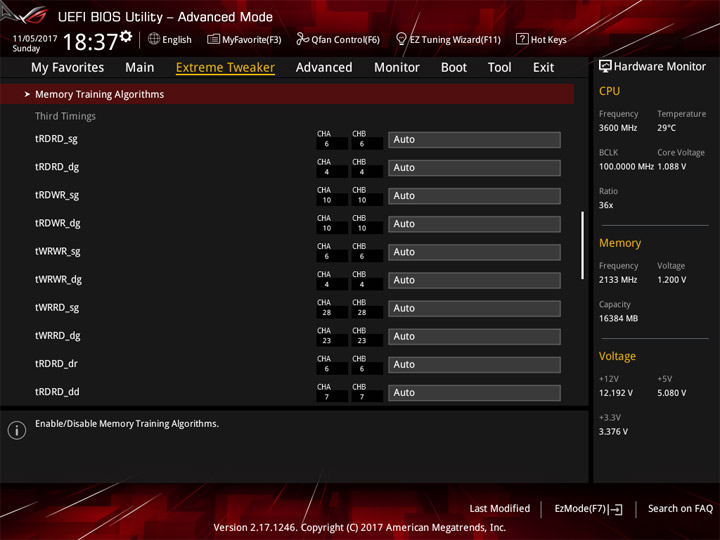Click the tWRWR_sg Auto field
Image resolution: width=720 pixels, height=540 pixels.
pos(474,252)
